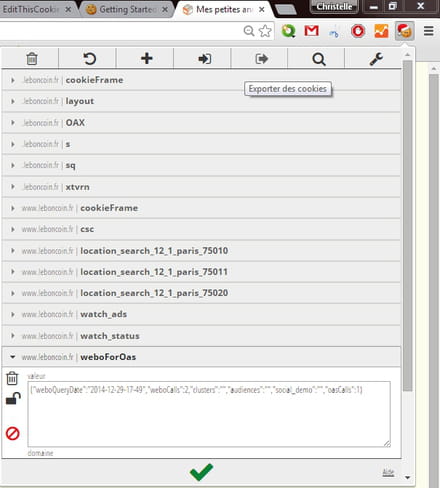
Task: Expand the www.leboncoin.fr cookieFrame cookie
Action: [201, 208]
